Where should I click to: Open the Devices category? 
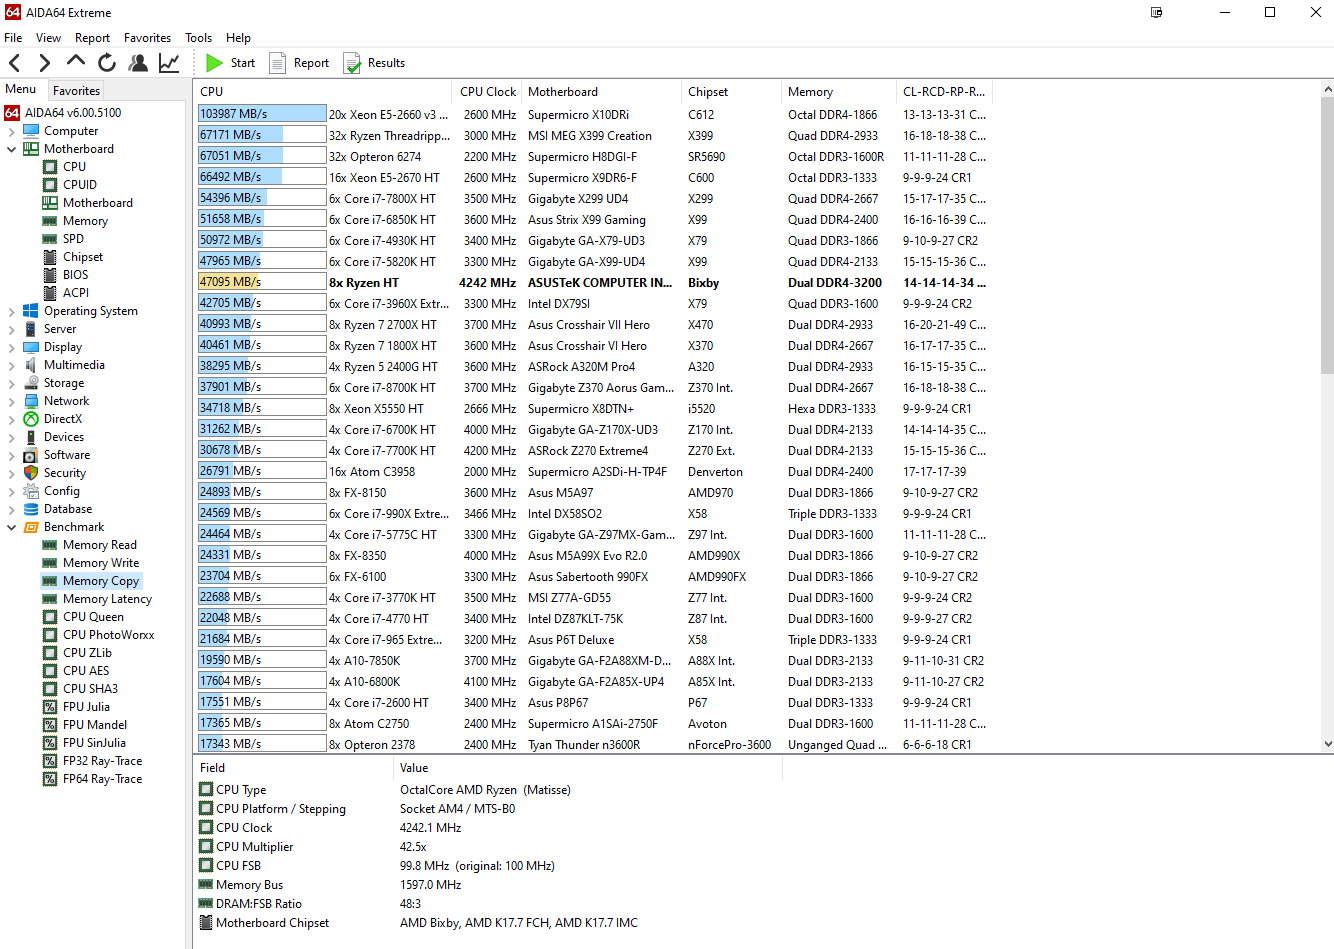click(x=63, y=437)
